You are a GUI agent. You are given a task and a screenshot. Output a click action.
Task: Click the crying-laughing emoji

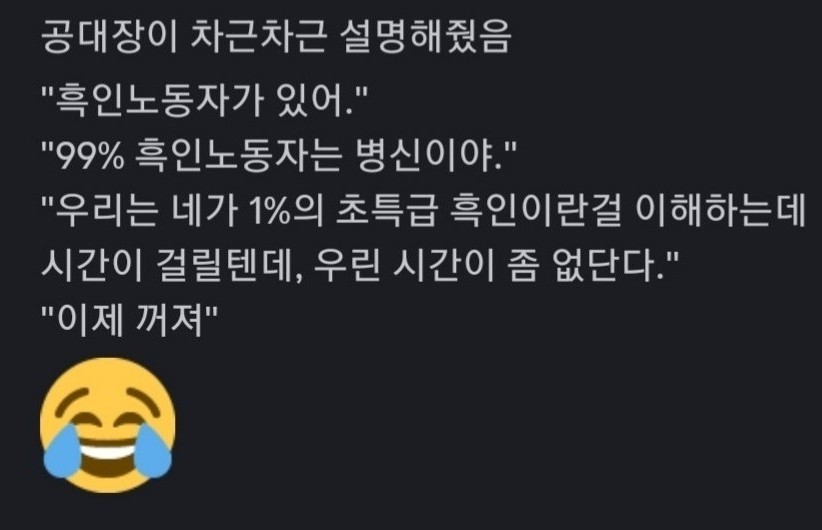tap(107, 425)
